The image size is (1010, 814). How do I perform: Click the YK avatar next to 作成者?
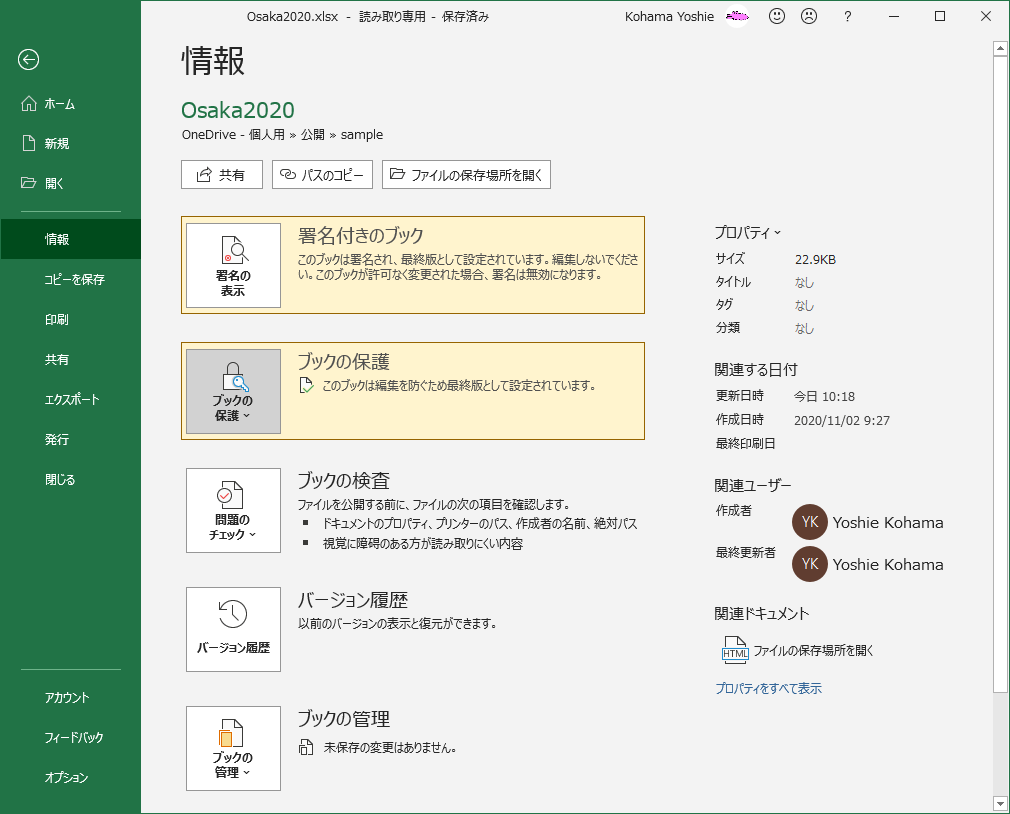pos(810,522)
